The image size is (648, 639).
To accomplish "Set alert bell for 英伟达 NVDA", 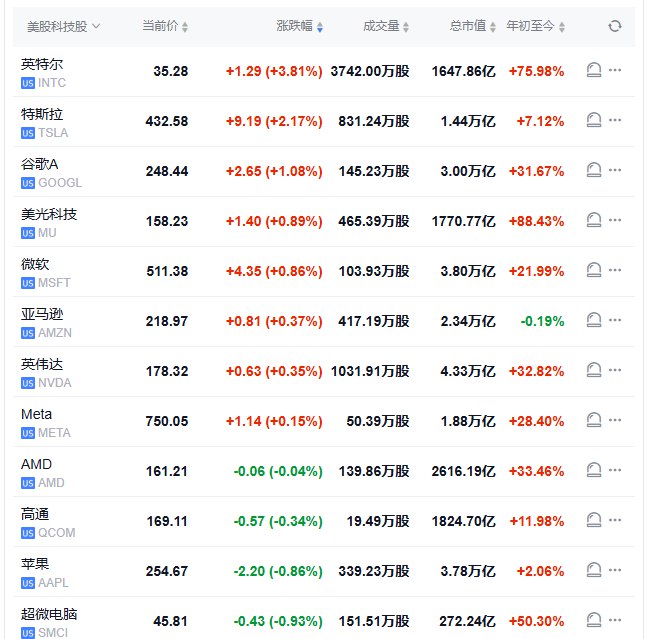I will (594, 370).
